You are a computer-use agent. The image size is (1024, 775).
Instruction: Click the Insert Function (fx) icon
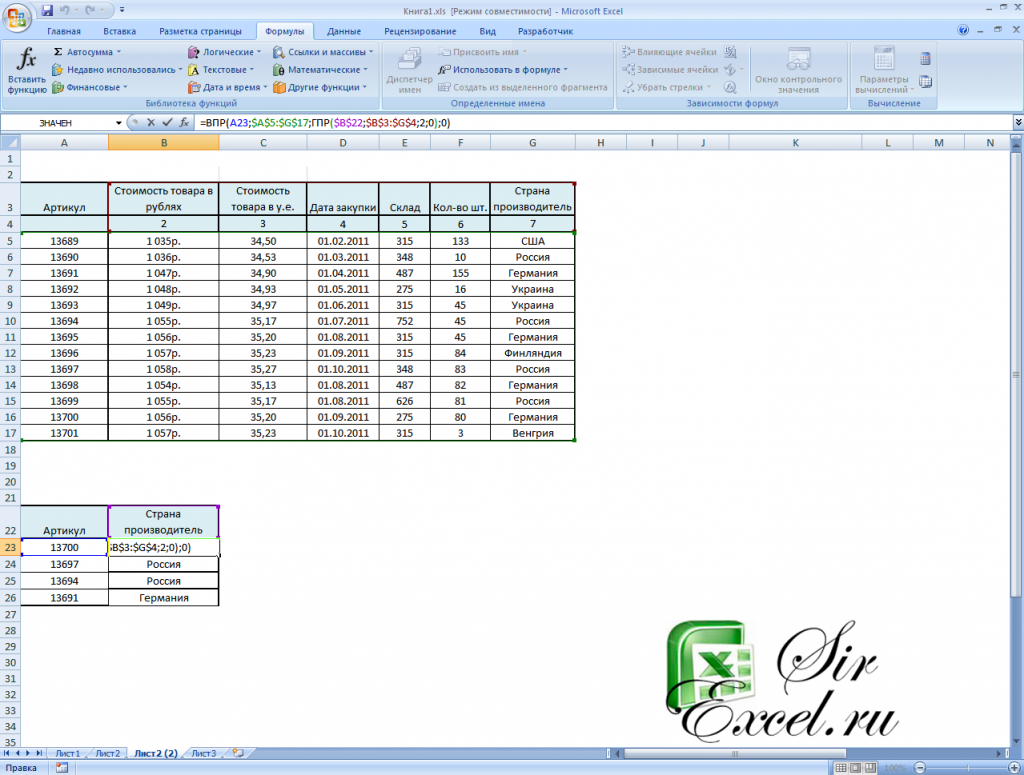pyautogui.click(x=25, y=60)
